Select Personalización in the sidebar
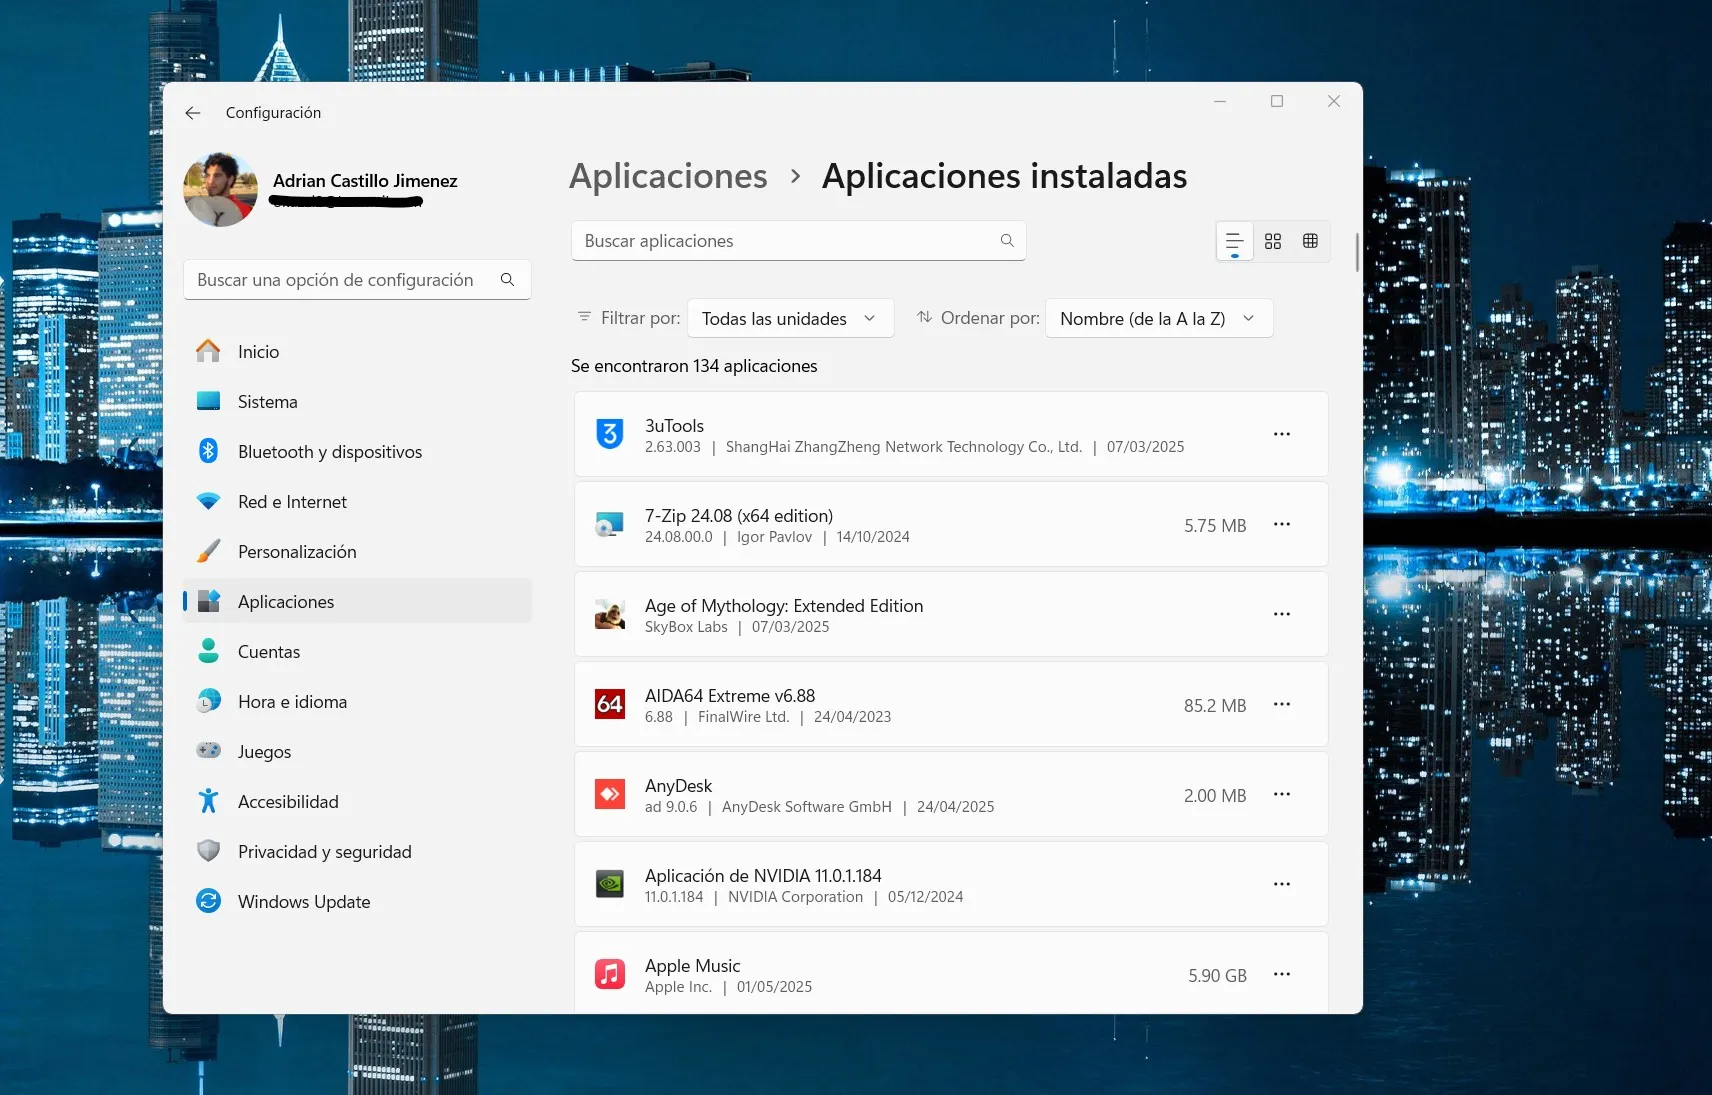This screenshot has width=1712, height=1095. point(357,552)
